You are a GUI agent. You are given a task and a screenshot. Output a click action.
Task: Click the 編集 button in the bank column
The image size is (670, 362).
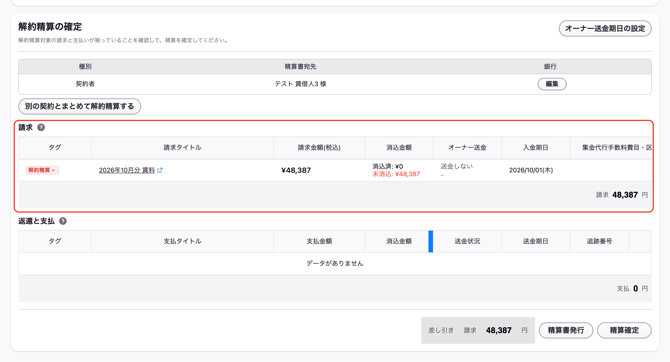click(x=552, y=84)
